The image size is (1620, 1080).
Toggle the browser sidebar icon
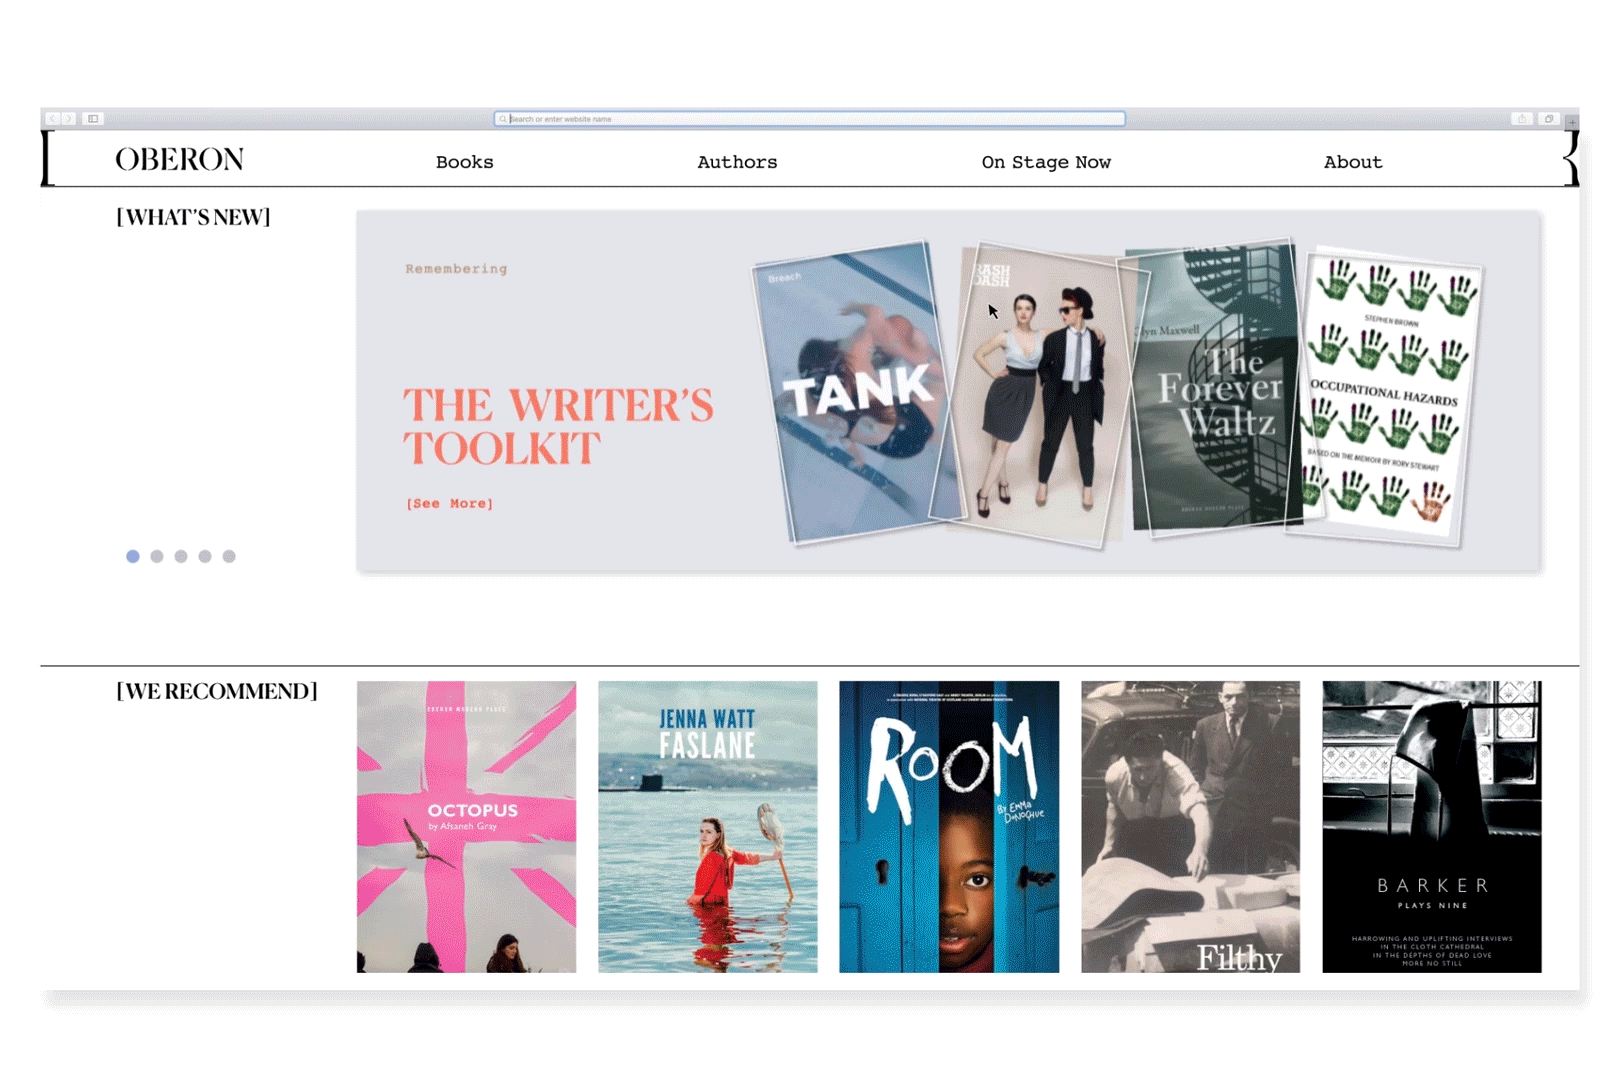[93, 119]
